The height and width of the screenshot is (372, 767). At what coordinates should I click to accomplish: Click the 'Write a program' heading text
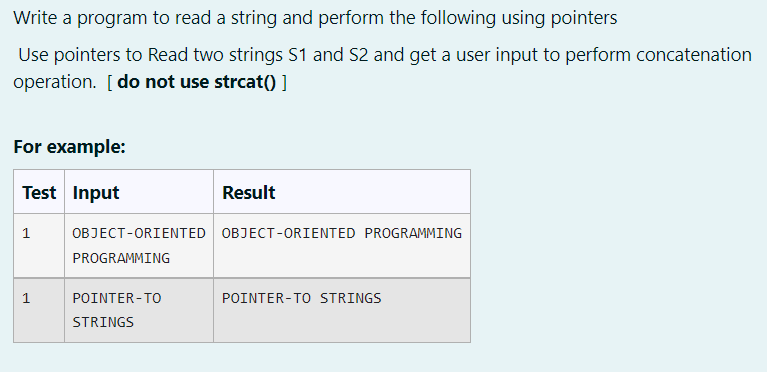coord(315,18)
